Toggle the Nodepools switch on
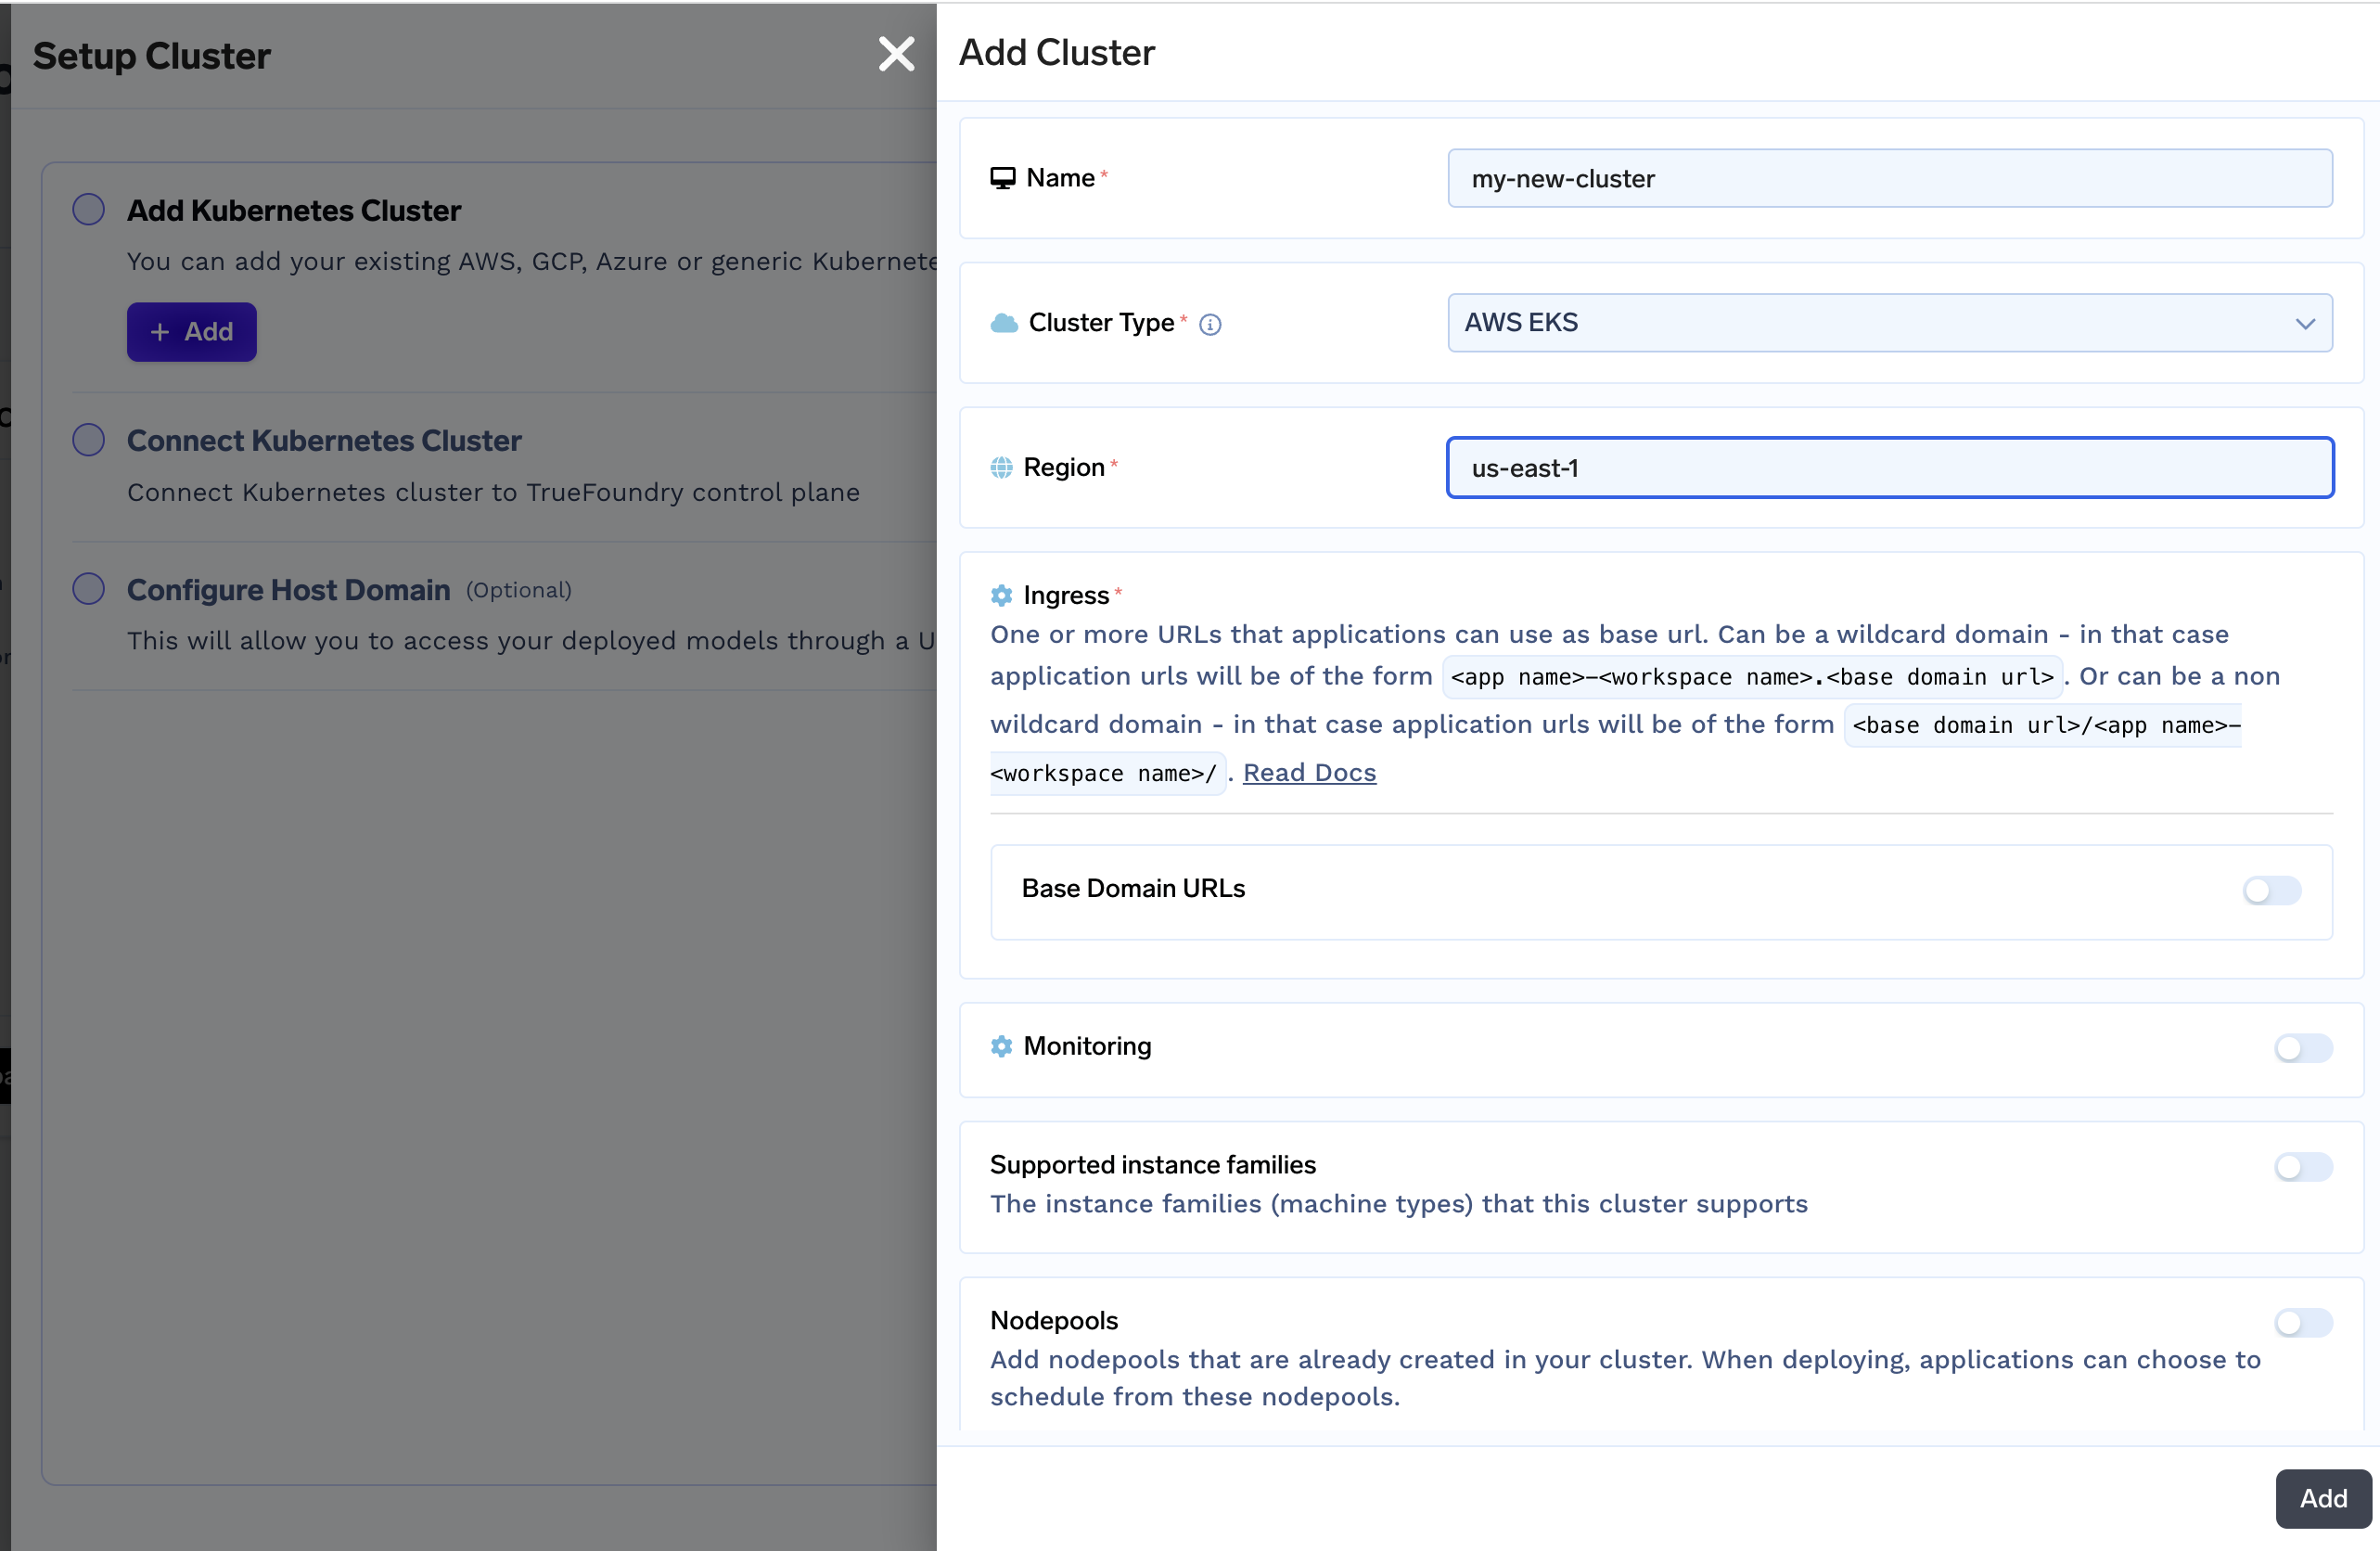2380x1551 pixels. pyautogui.click(x=2302, y=1322)
